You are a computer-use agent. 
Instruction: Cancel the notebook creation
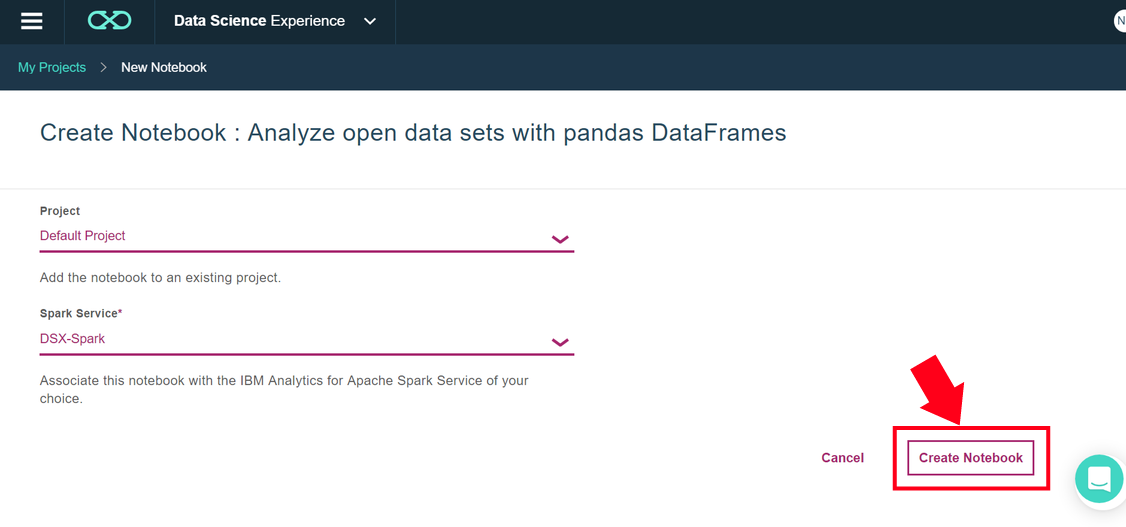pos(842,458)
